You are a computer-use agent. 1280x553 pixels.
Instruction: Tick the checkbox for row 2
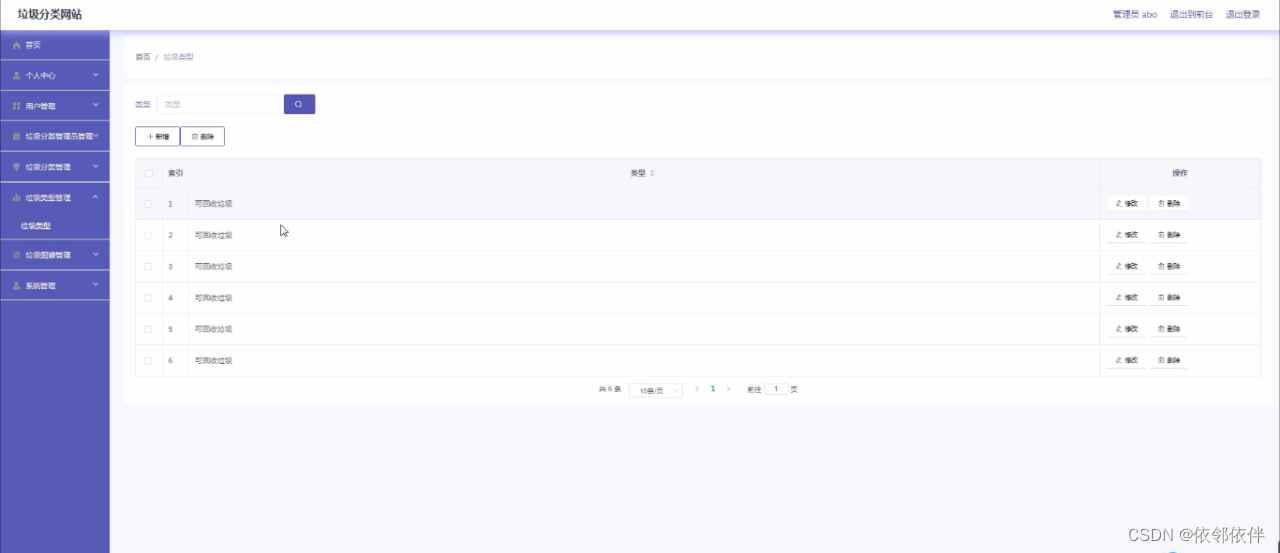click(149, 235)
